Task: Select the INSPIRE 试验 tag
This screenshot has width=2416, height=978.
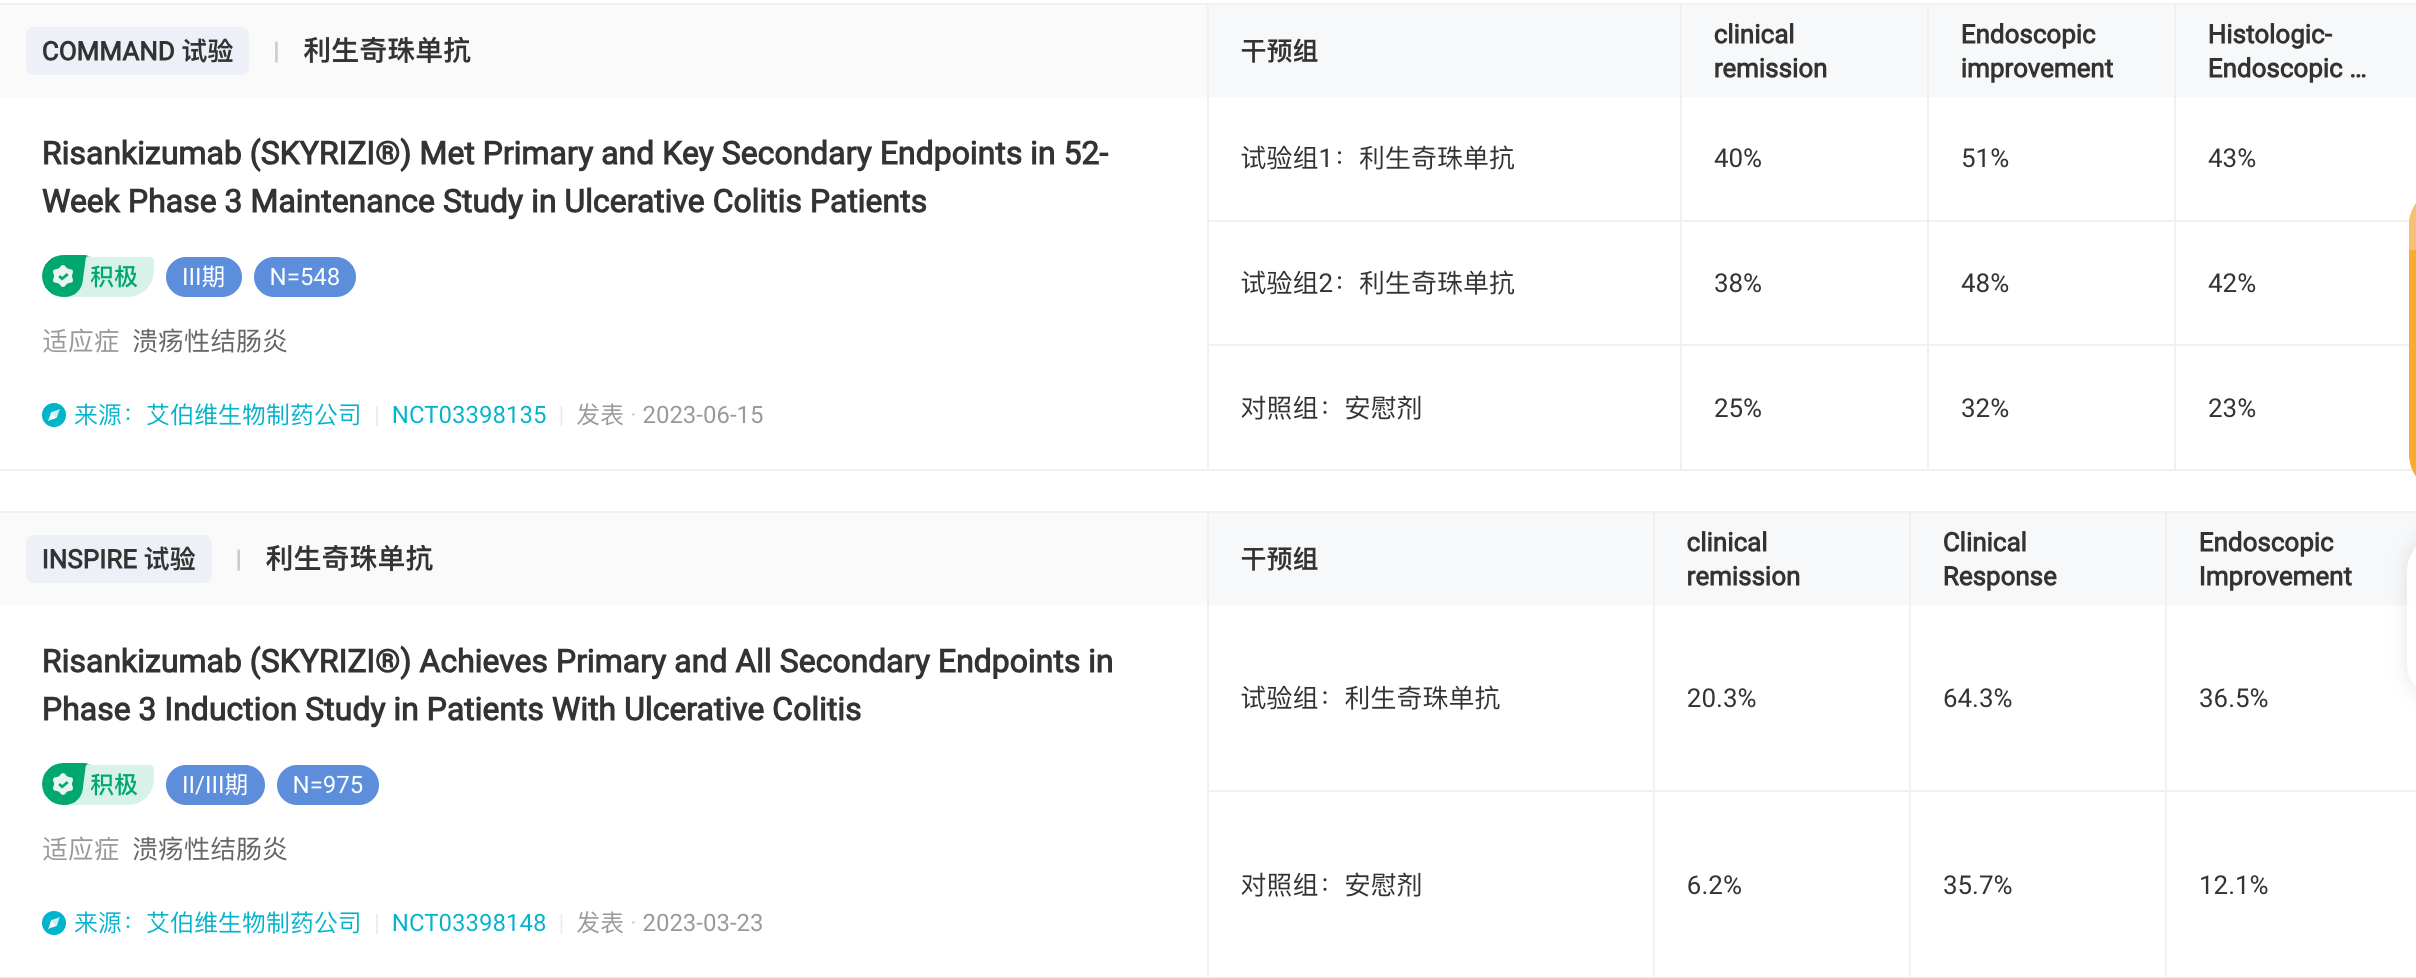Action: point(119,559)
